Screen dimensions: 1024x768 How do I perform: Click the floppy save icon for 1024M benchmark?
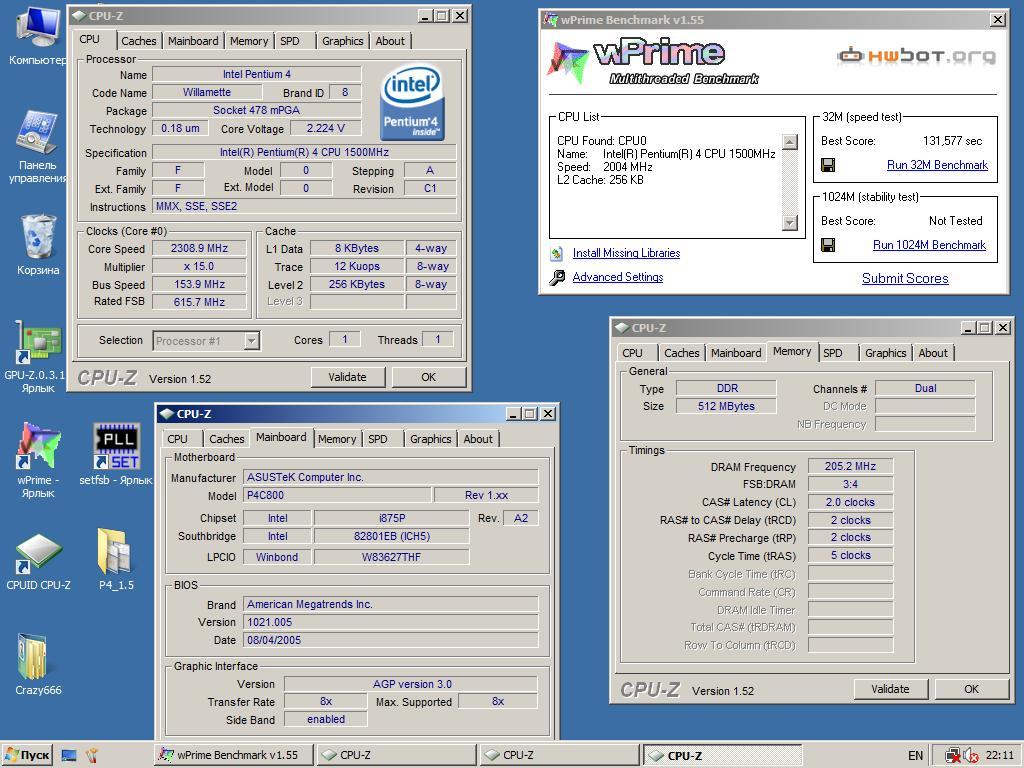pyautogui.click(x=828, y=246)
